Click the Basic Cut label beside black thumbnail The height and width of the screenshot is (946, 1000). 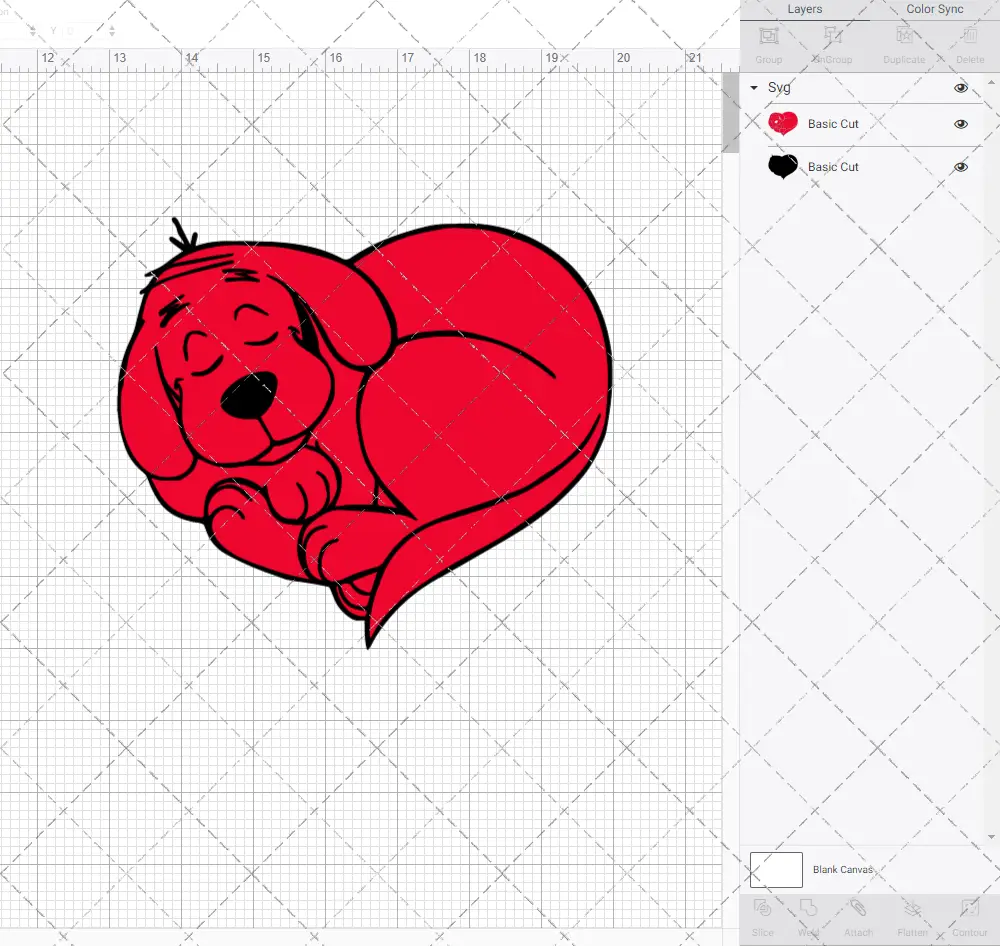[x=833, y=166]
